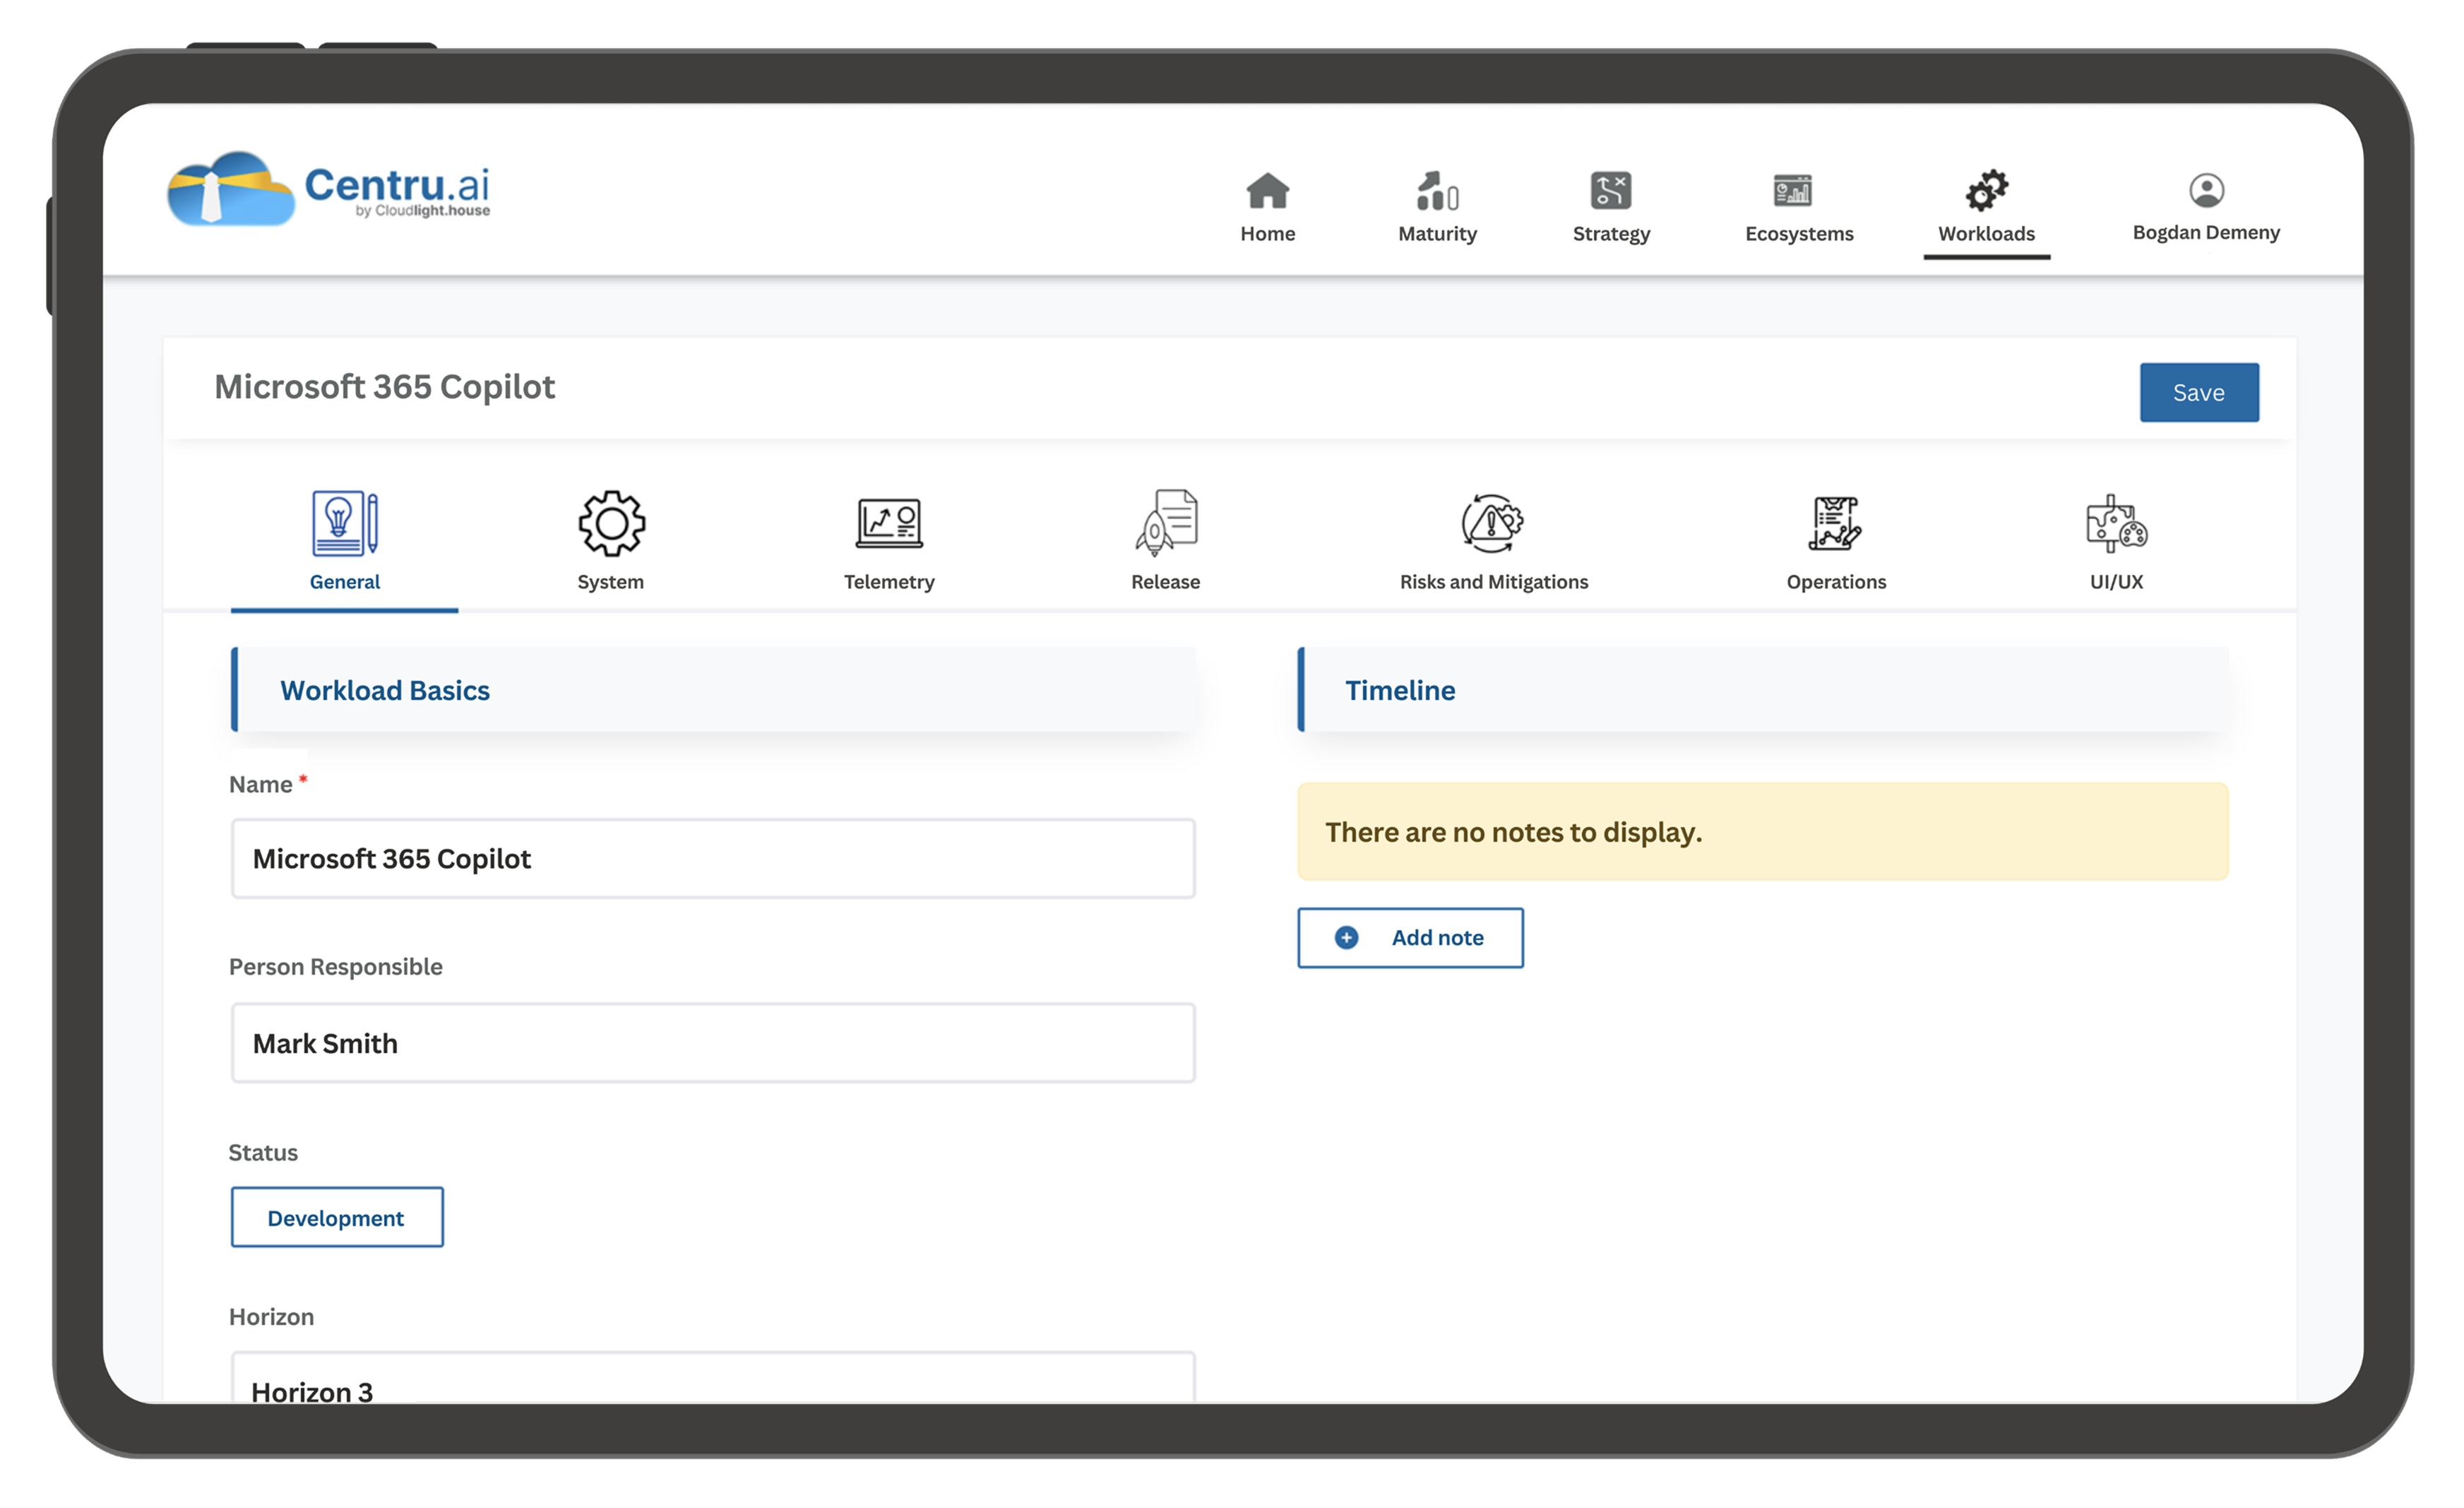2464x1508 pixels.
Task: Click the Add note button text
Action: click(1437, 937)
